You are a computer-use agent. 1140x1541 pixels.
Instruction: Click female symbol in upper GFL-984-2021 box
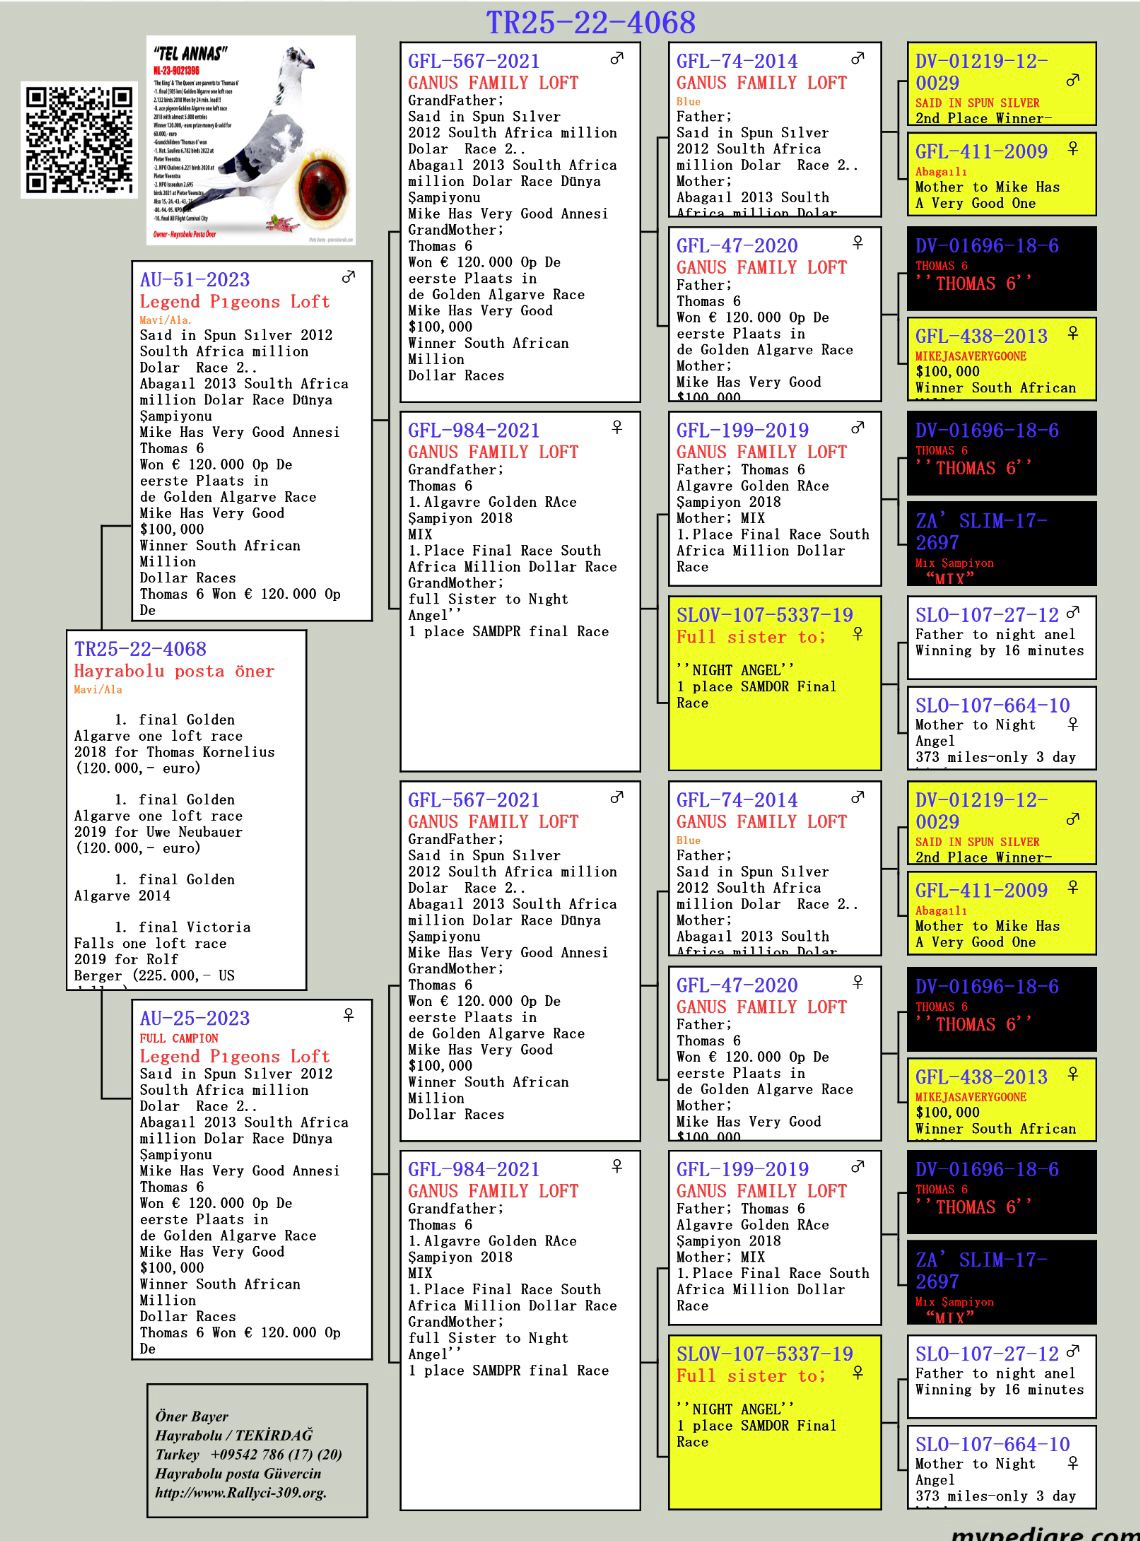(x=617, y=427)
